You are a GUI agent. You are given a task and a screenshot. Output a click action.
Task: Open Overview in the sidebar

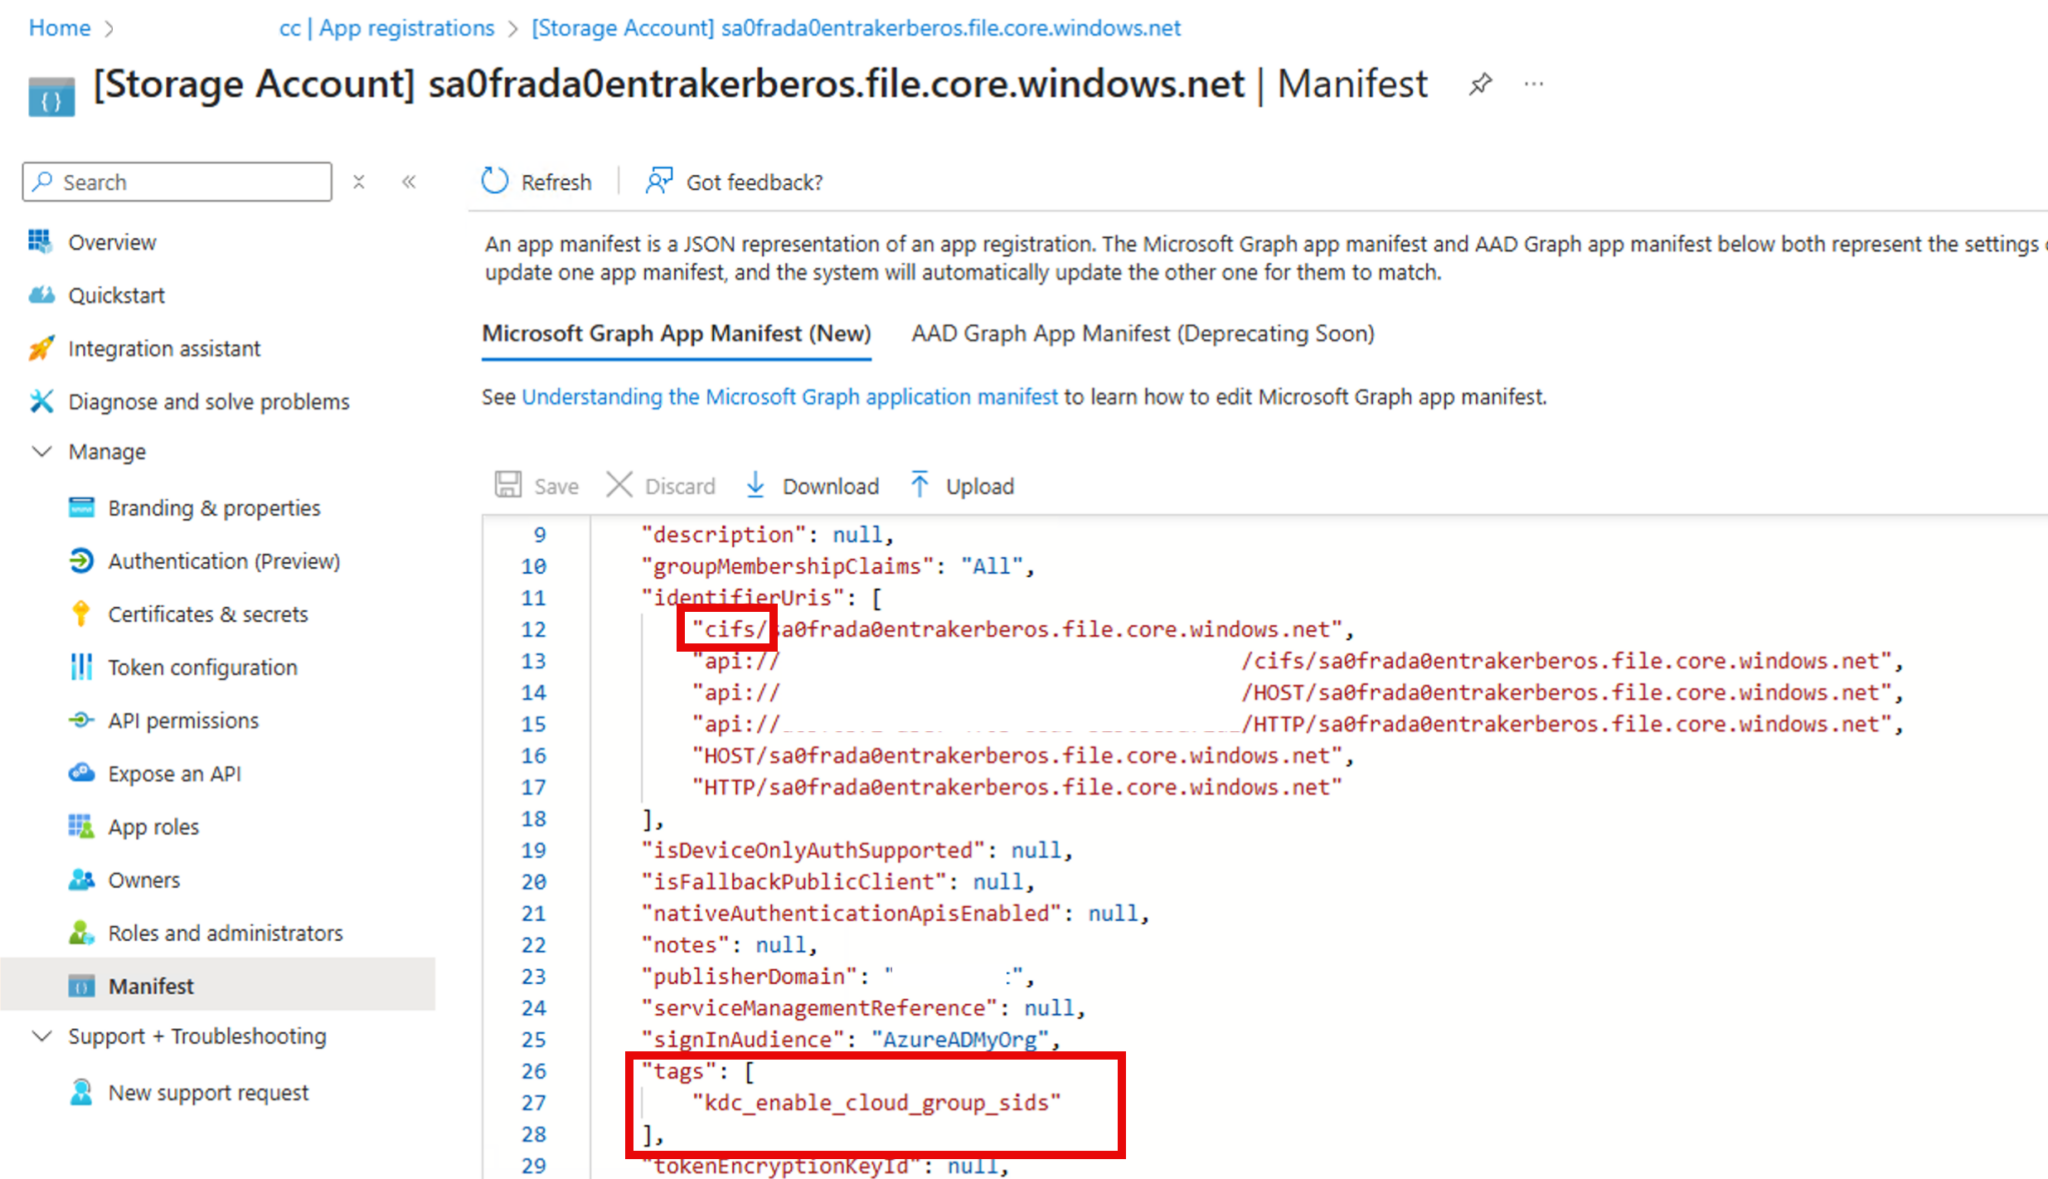(112, 242)
